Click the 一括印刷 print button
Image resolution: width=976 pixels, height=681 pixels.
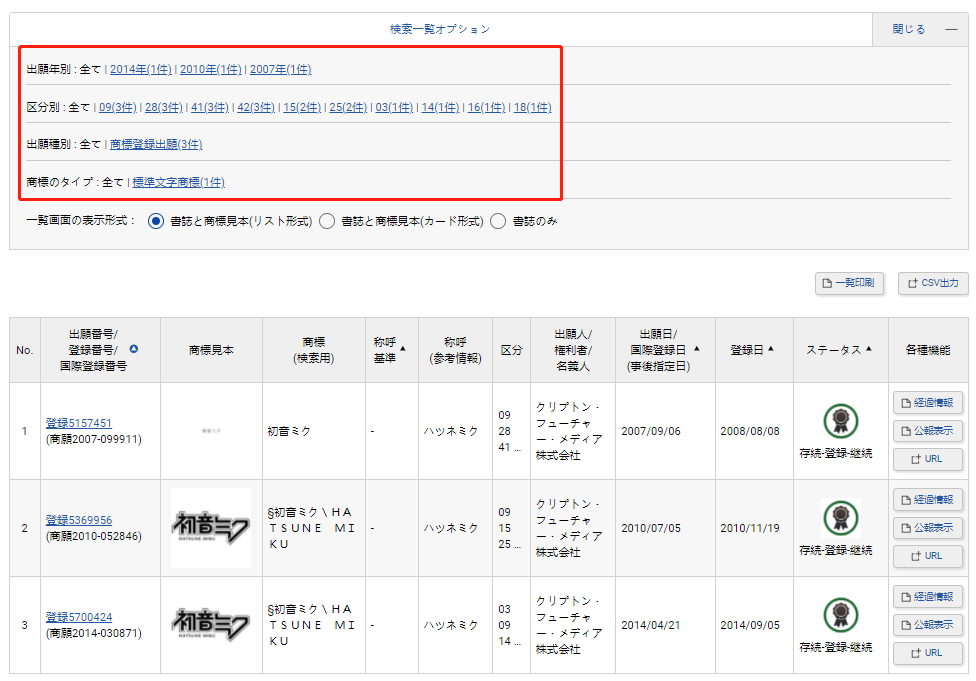(849, 284)
